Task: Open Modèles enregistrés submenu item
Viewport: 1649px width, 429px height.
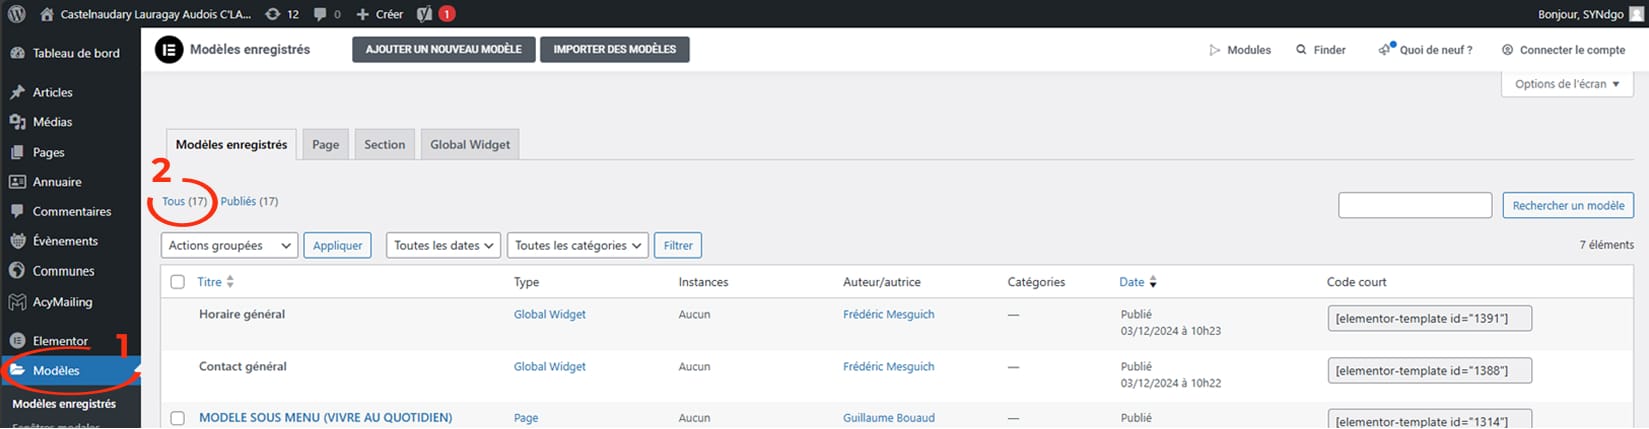Action: click(x=64, y=404)
